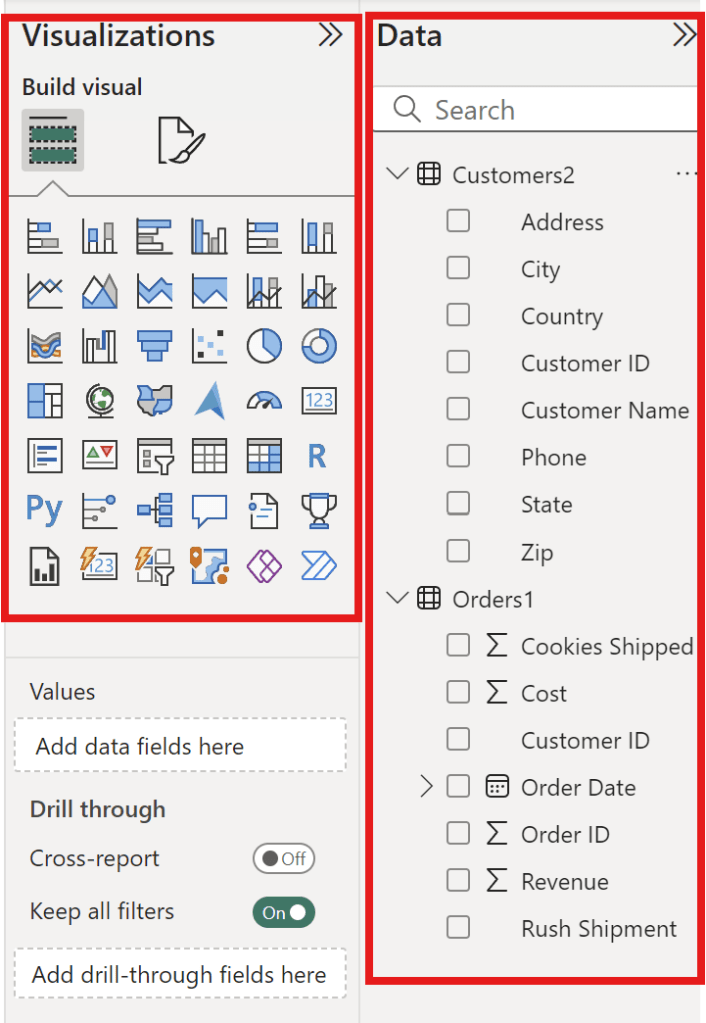Screen dimensions: 706x1023
Task: Insert a Python visual
Action: (45, 510)
